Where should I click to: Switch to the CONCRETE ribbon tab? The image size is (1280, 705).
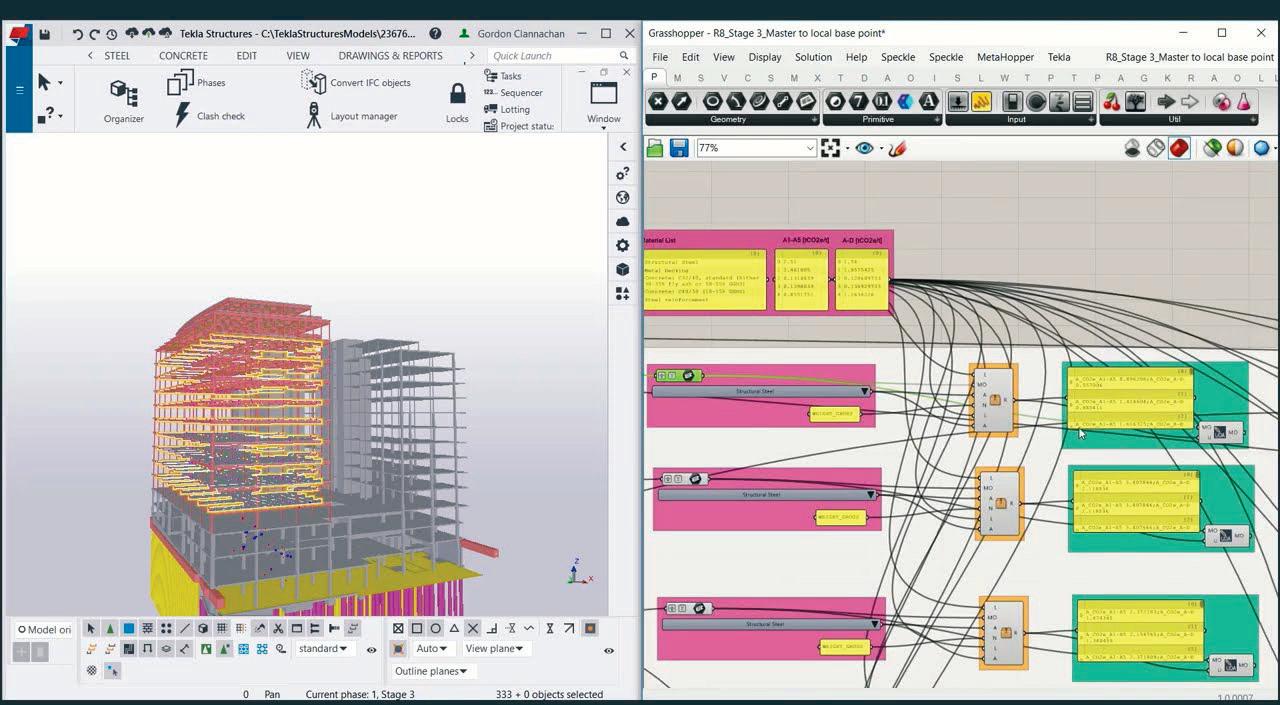click(184, 56)
